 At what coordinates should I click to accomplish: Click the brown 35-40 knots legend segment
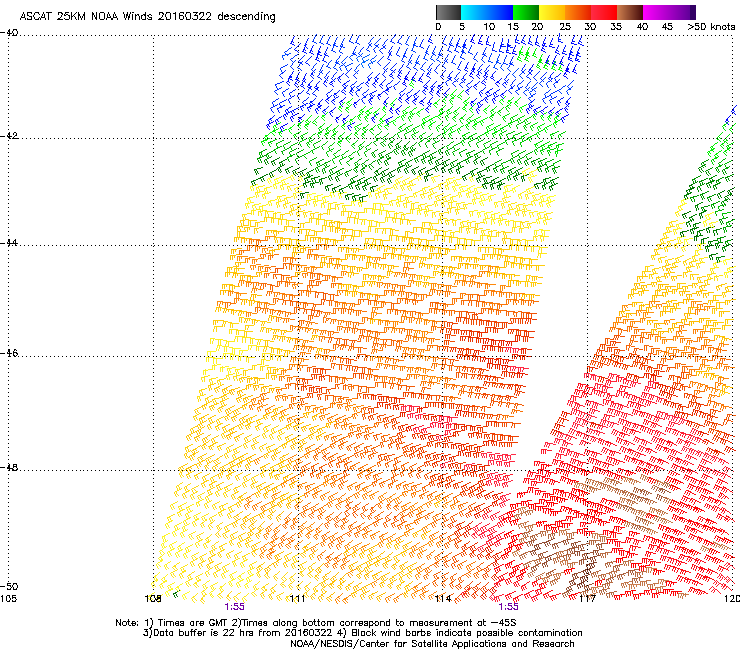[630, 12]
